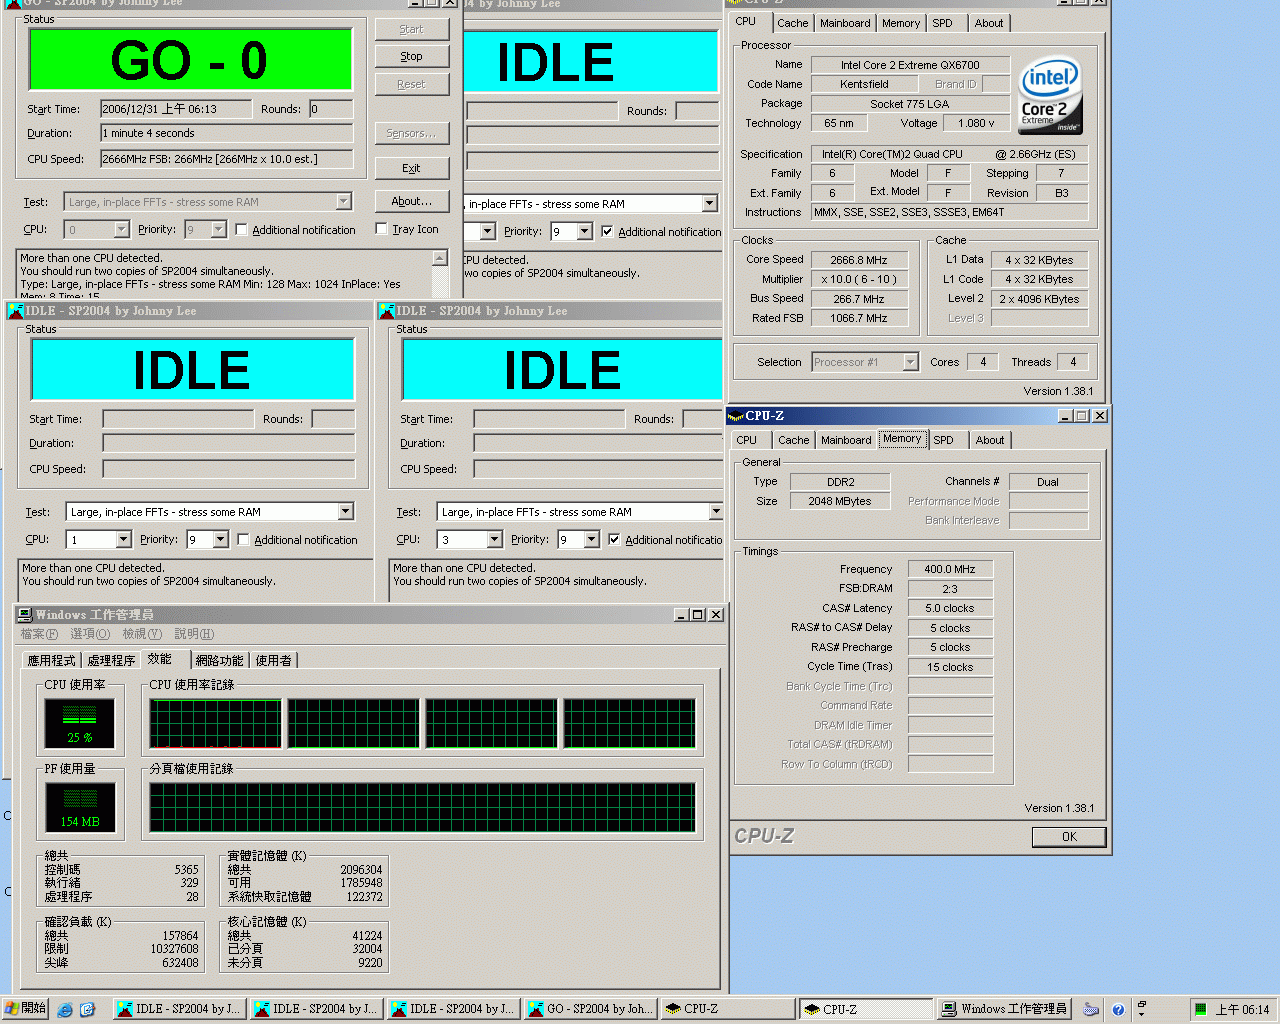Open the 檔案(F) menu in Task Manager
The width and height of the screenshot is (1280, 1024).
pos(39,634)
